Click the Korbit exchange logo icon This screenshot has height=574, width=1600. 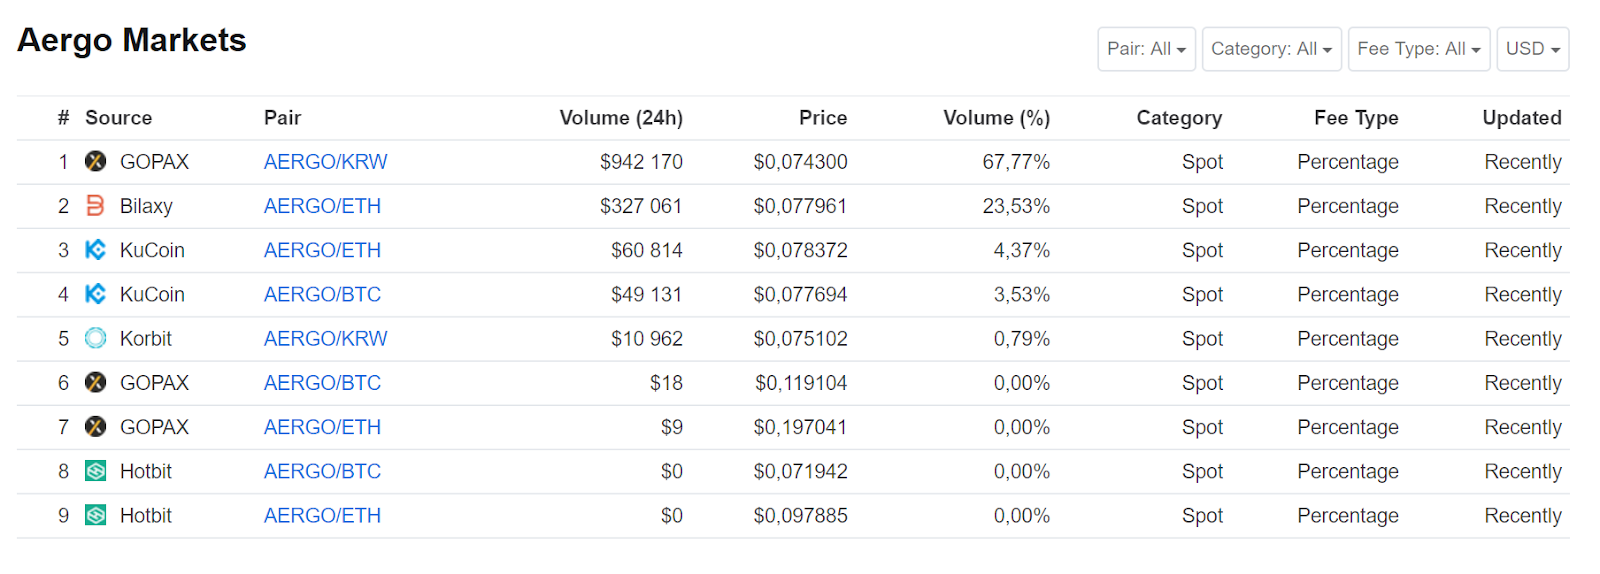(x=95, y=339)
